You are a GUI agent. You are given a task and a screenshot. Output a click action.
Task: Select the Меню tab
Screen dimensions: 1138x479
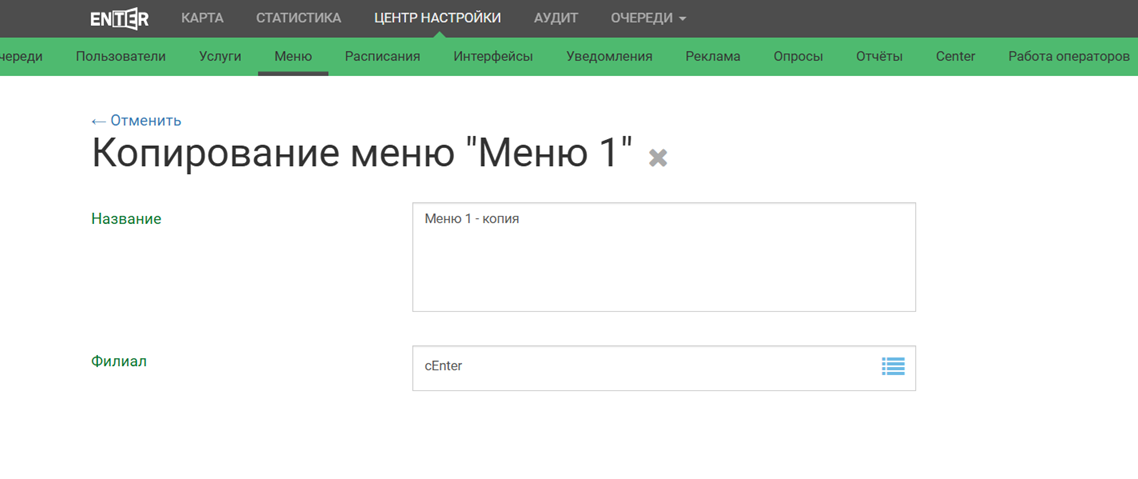pyautogui.click(x=293, y=56)
